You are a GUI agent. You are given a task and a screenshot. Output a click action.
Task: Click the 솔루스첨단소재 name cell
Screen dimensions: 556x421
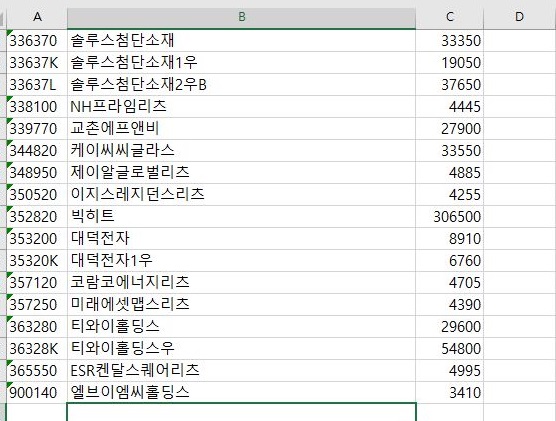[x=241, y=41]
